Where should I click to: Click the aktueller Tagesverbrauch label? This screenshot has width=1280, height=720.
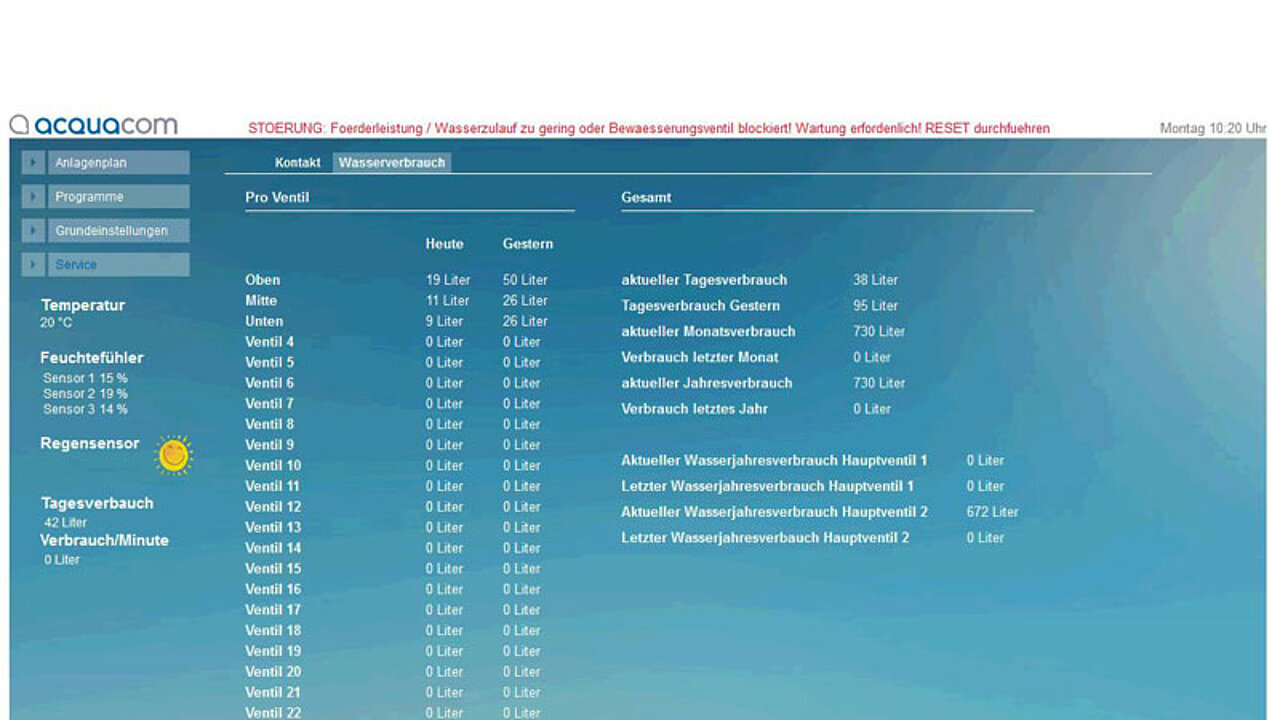point(704,280)
